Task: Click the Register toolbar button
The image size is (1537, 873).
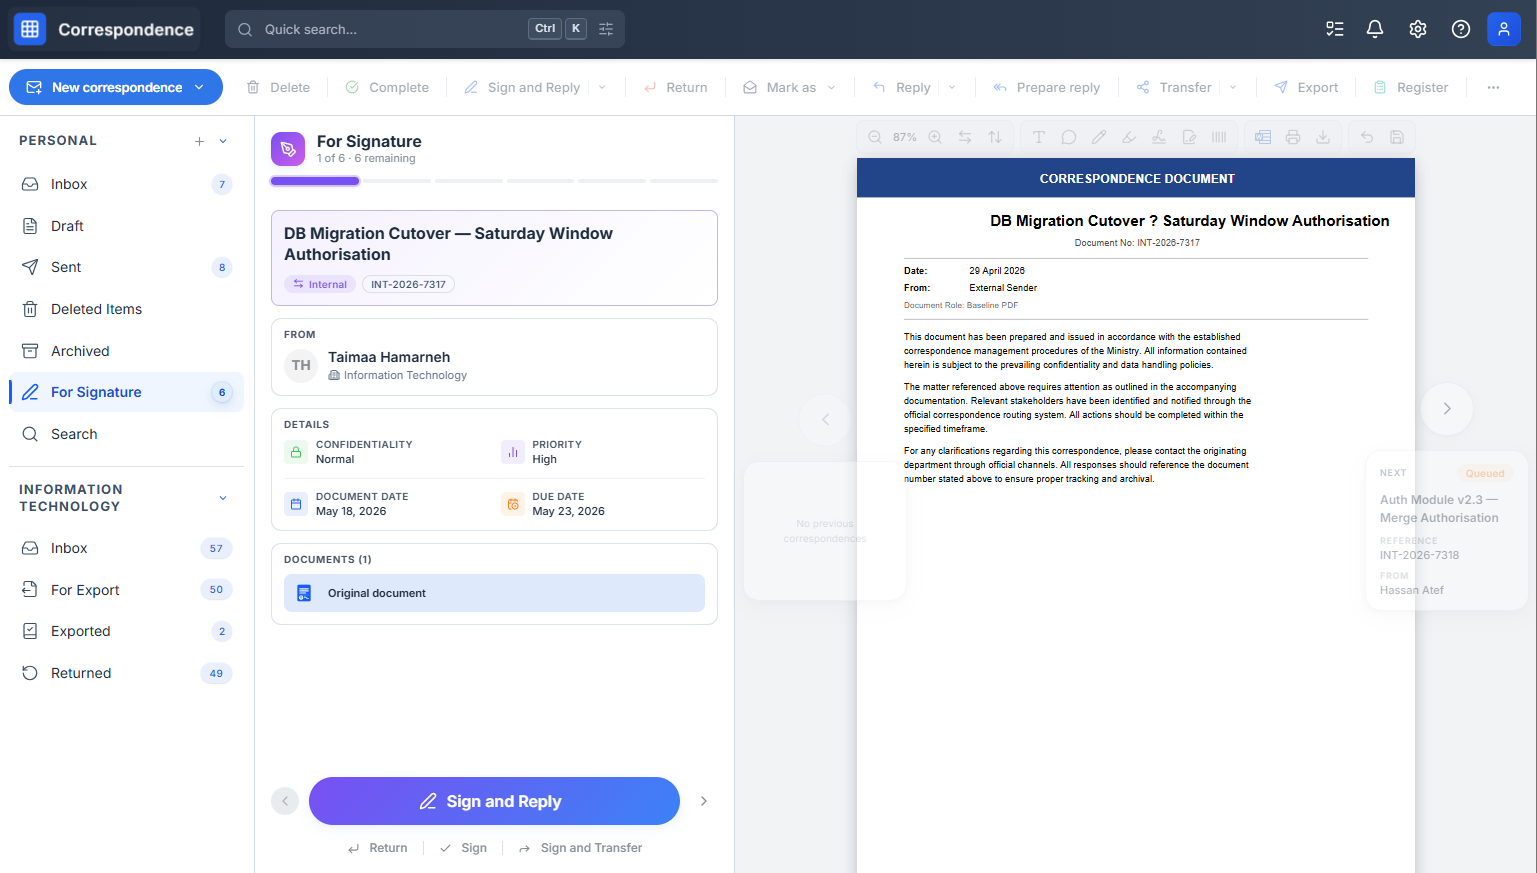Action: pyautogui.click(x=1411, y=87)
